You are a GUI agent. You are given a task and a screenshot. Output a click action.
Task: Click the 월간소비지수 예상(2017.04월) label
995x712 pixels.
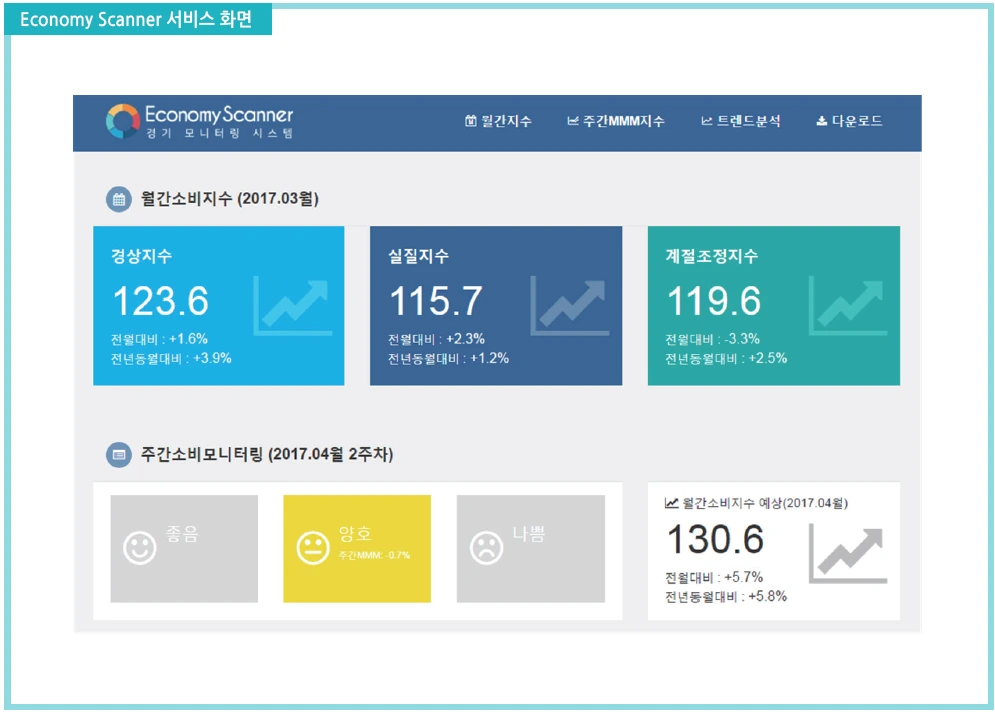point(765,503)
